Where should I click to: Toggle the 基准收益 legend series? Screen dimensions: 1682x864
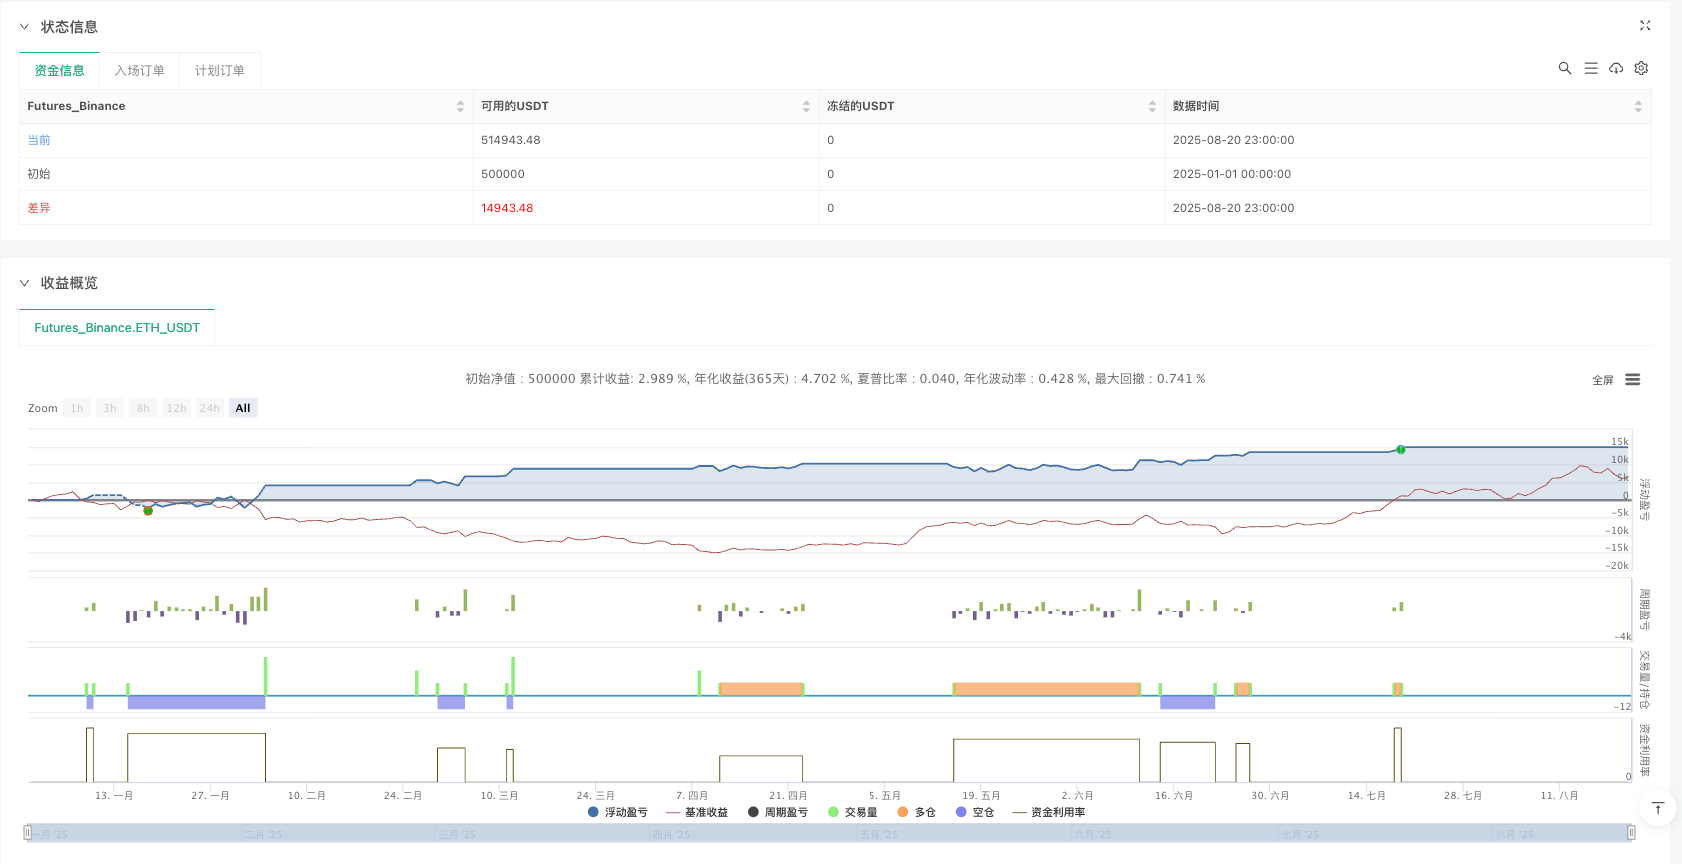(697, 812)
